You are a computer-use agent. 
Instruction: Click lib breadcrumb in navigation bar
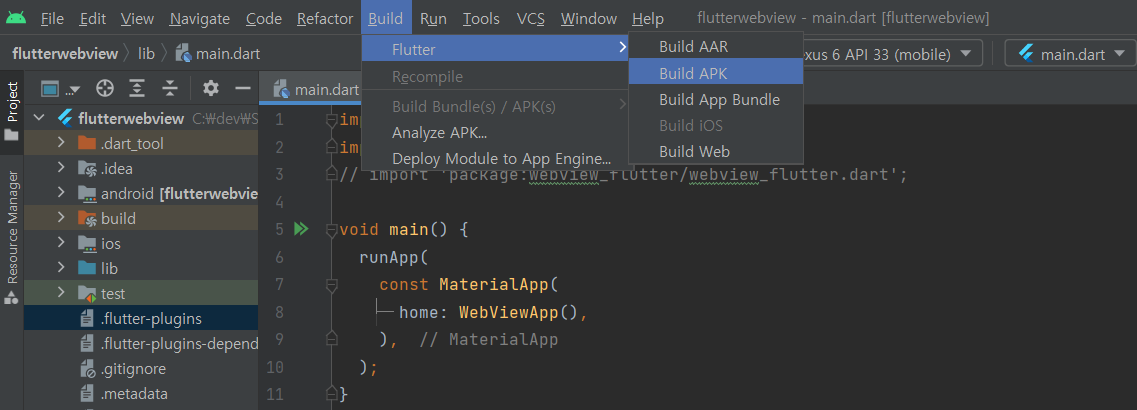tap(146, 54)
